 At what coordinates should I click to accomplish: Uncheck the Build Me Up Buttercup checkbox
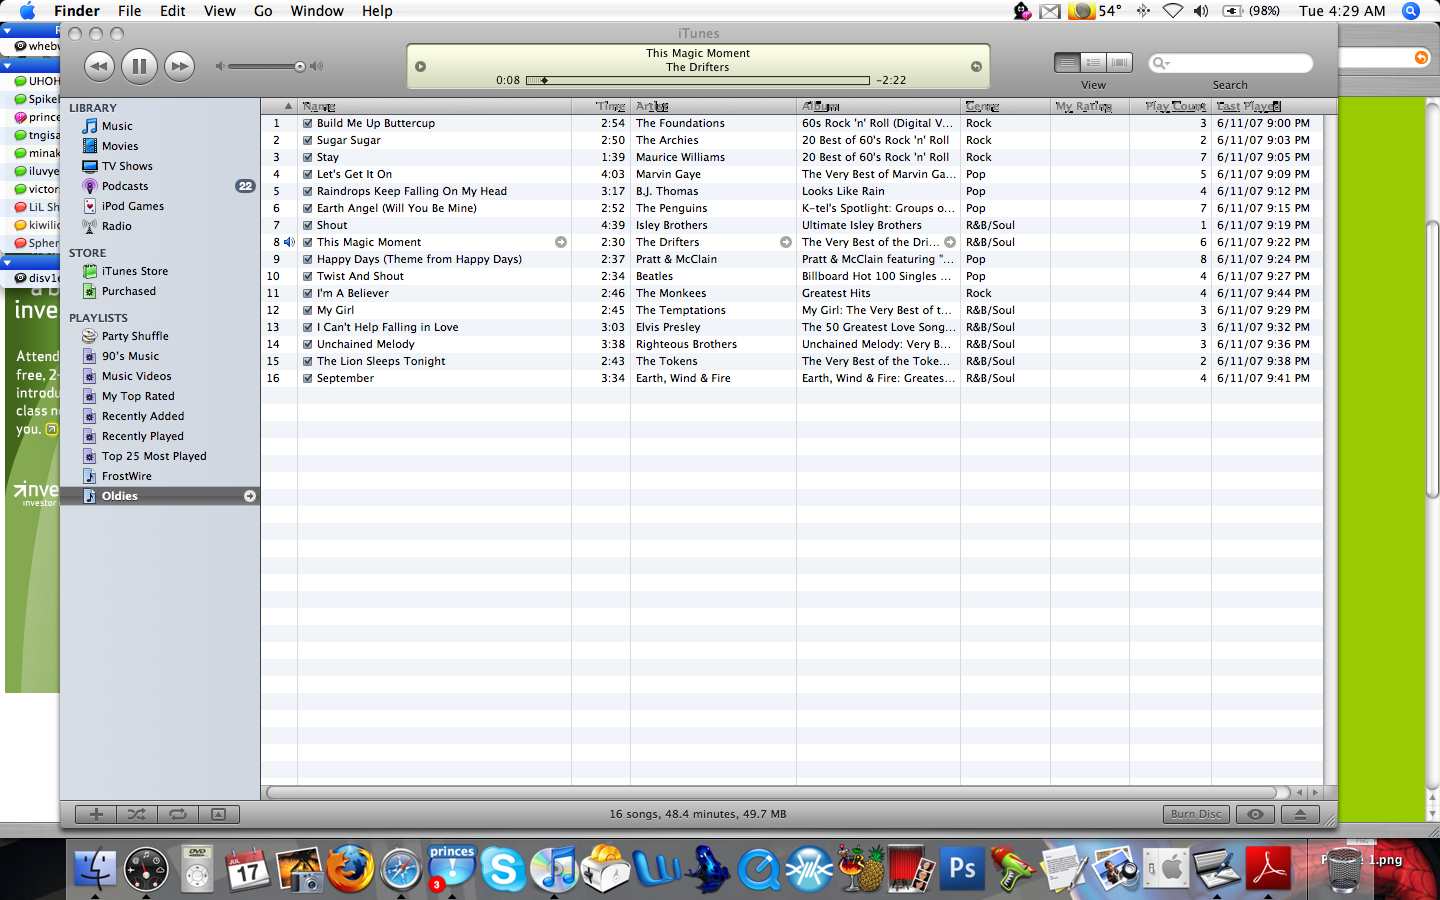pos(308,124)
